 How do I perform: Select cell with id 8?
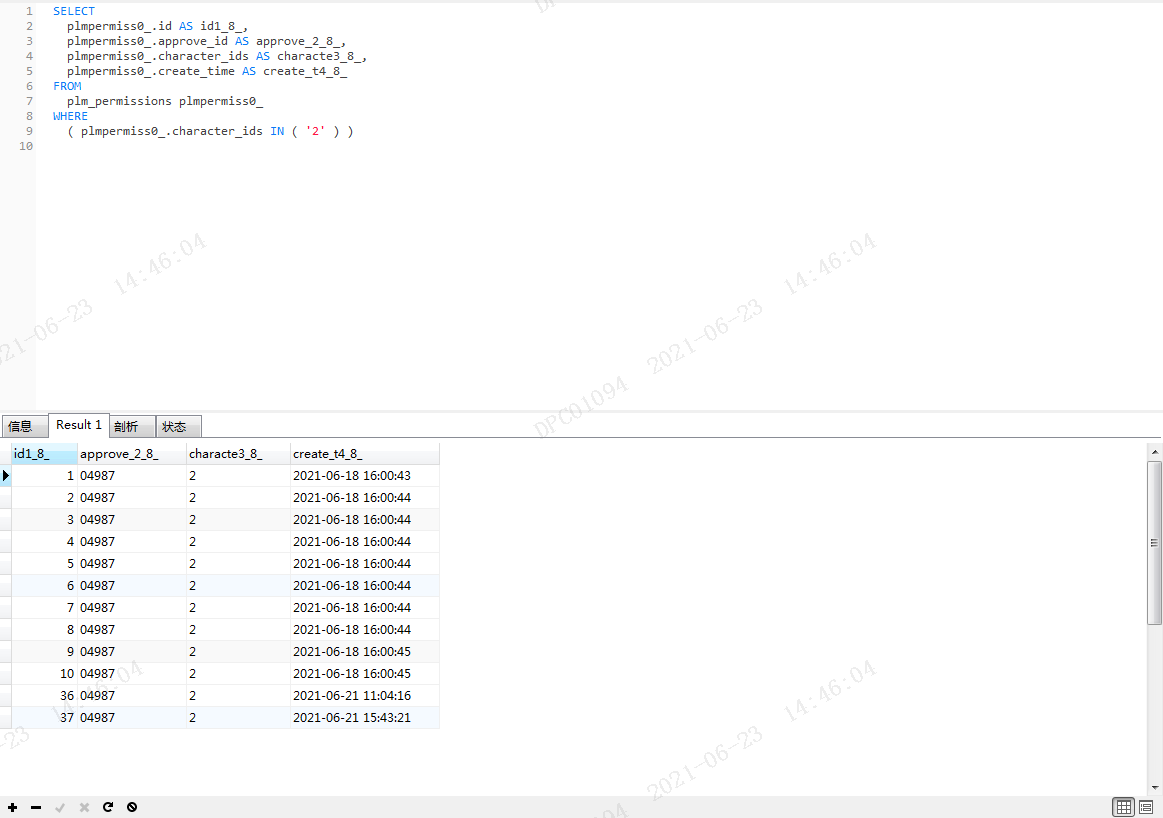tap(45, 630)
